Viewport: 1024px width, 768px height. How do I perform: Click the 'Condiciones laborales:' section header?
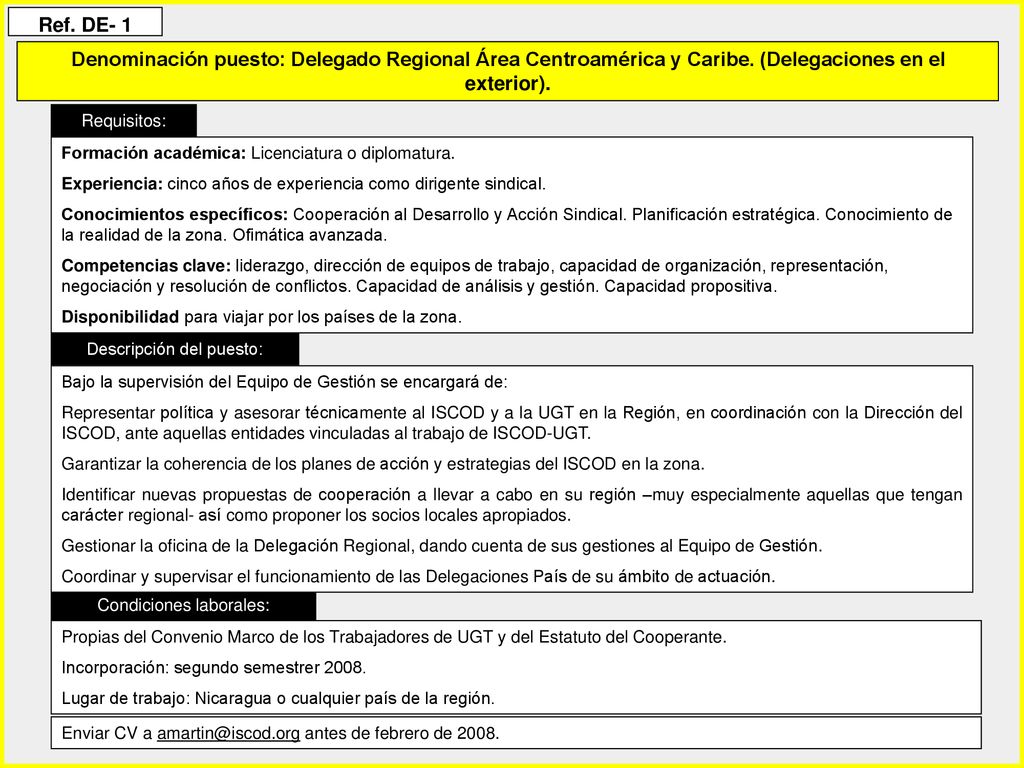pos(184,605)
